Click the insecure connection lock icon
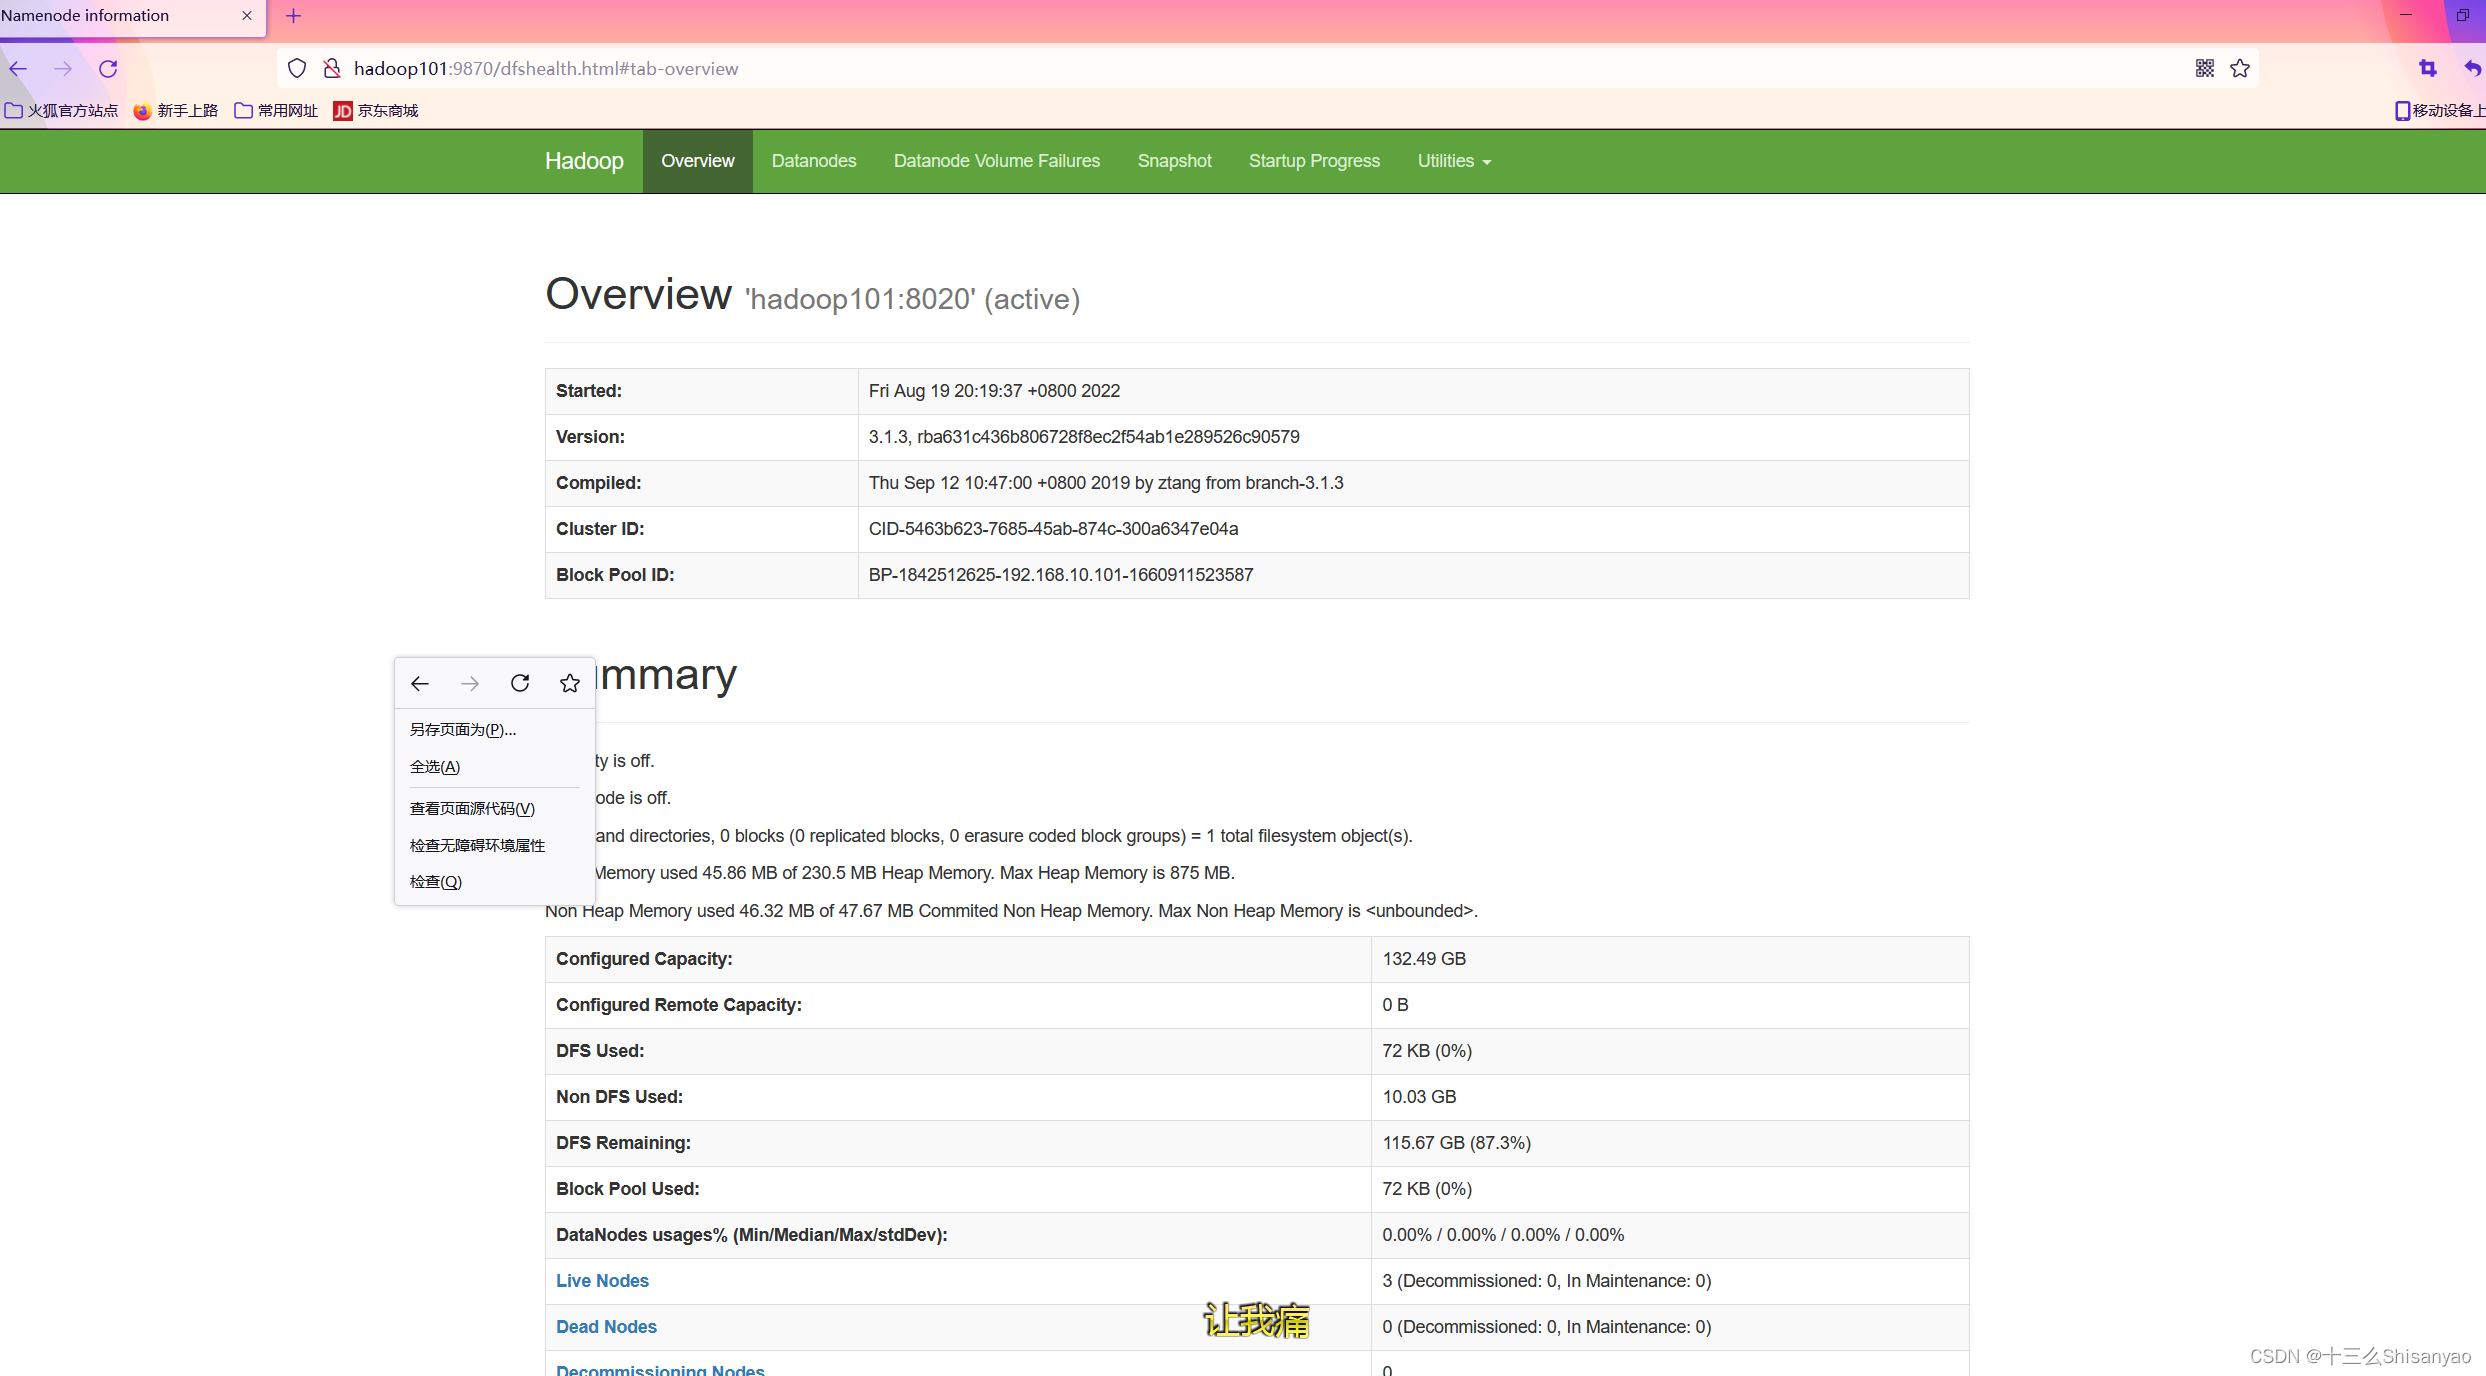This screenshot has width=2486, height=1376. point(332,68)
